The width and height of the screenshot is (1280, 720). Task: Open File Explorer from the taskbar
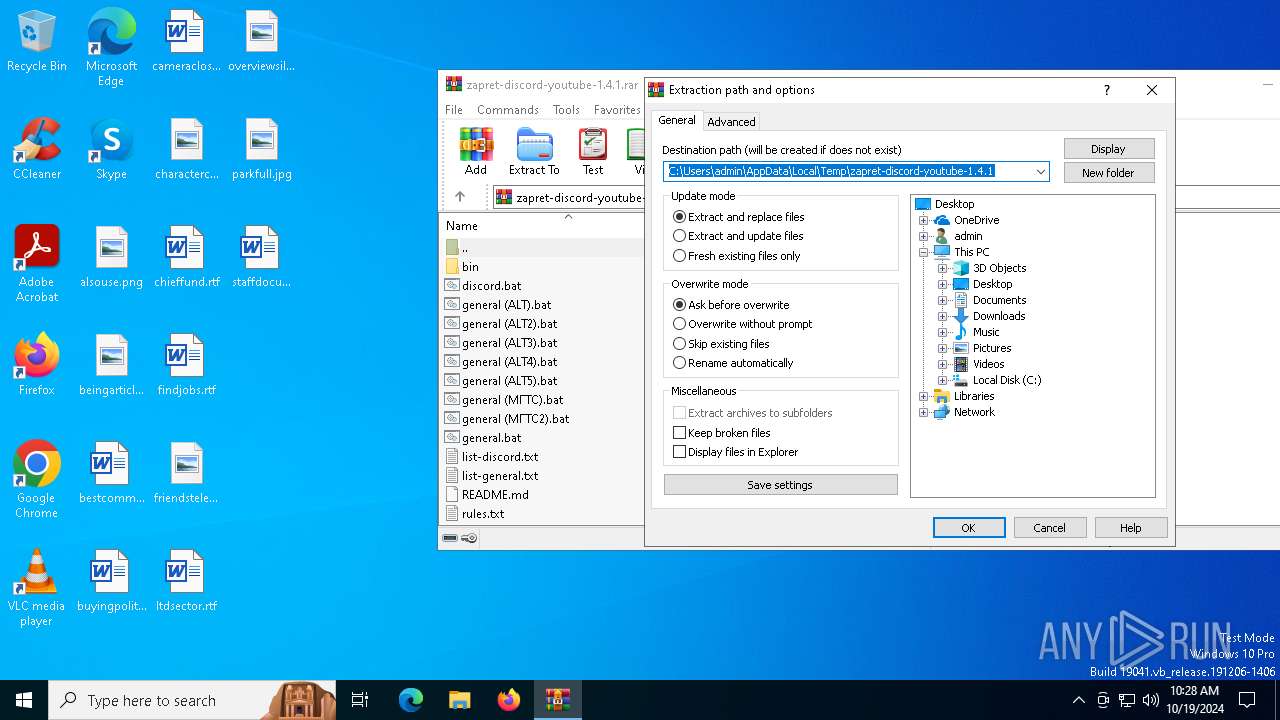459,700
